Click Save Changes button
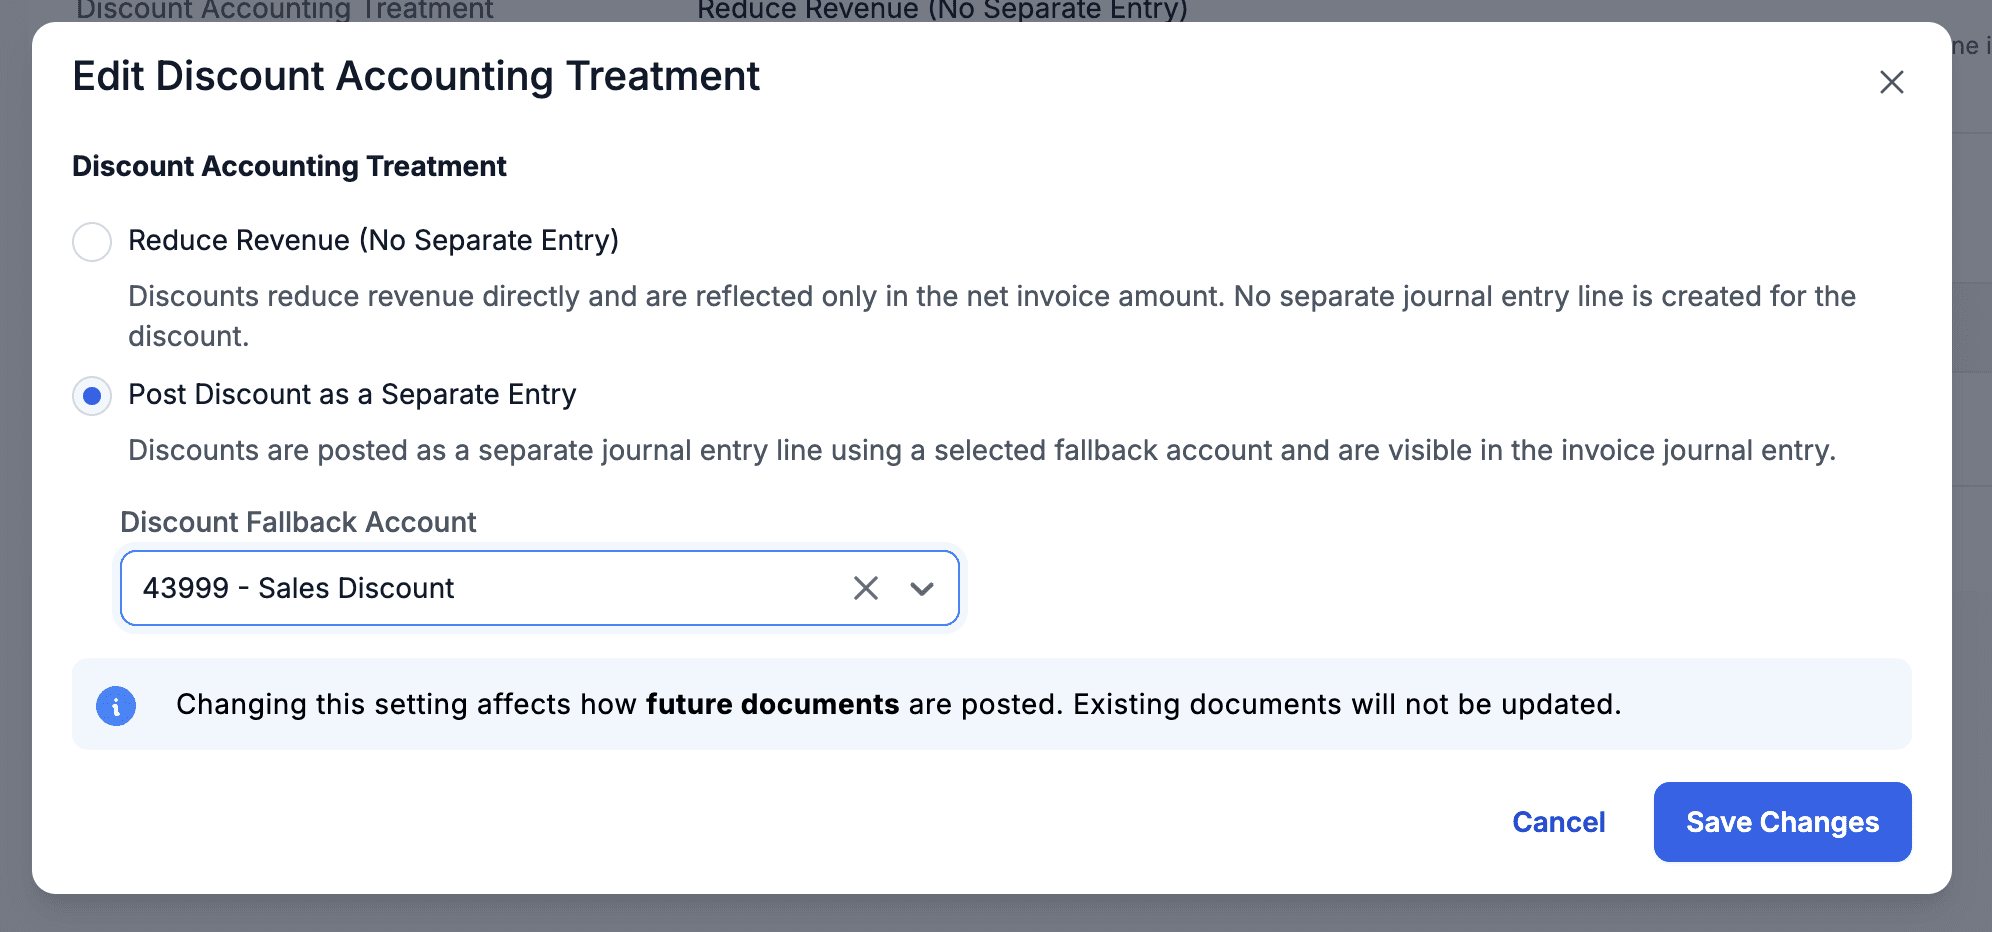The height and width of the screenshot is (932, 1992). [x=1782, y=822]
